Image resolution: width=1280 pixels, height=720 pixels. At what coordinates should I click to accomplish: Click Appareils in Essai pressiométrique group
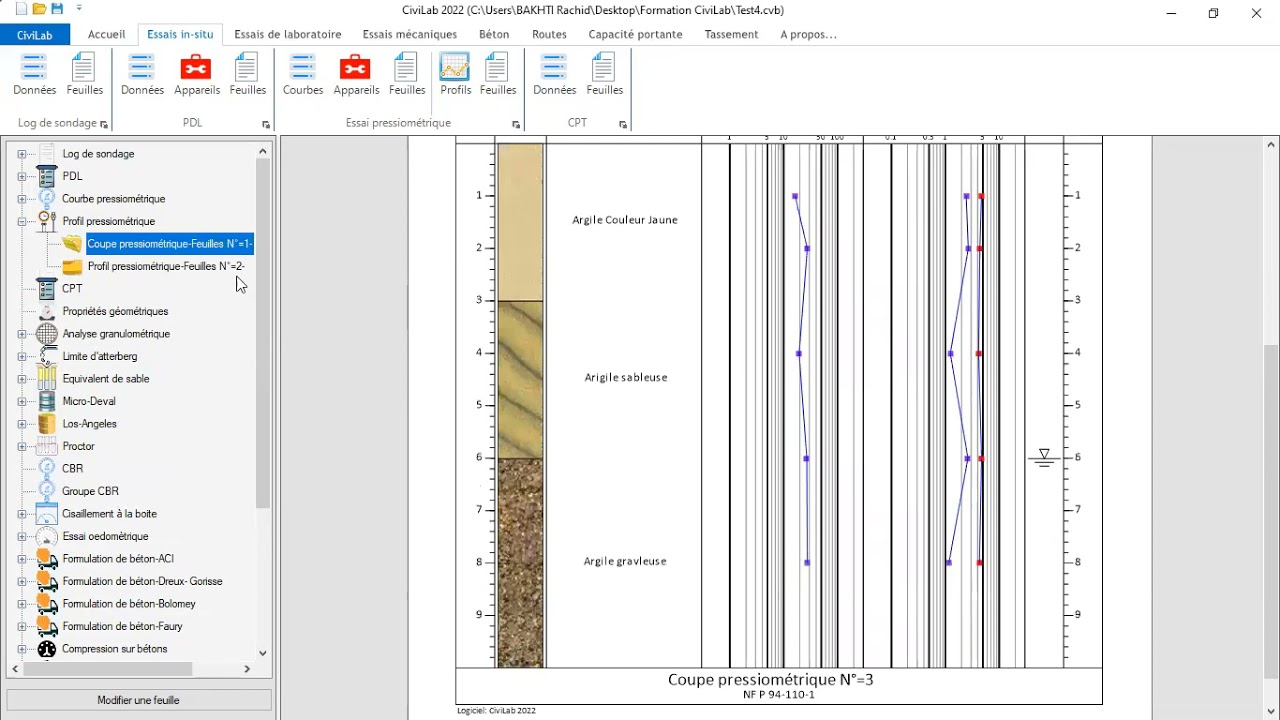coord(356,75)
